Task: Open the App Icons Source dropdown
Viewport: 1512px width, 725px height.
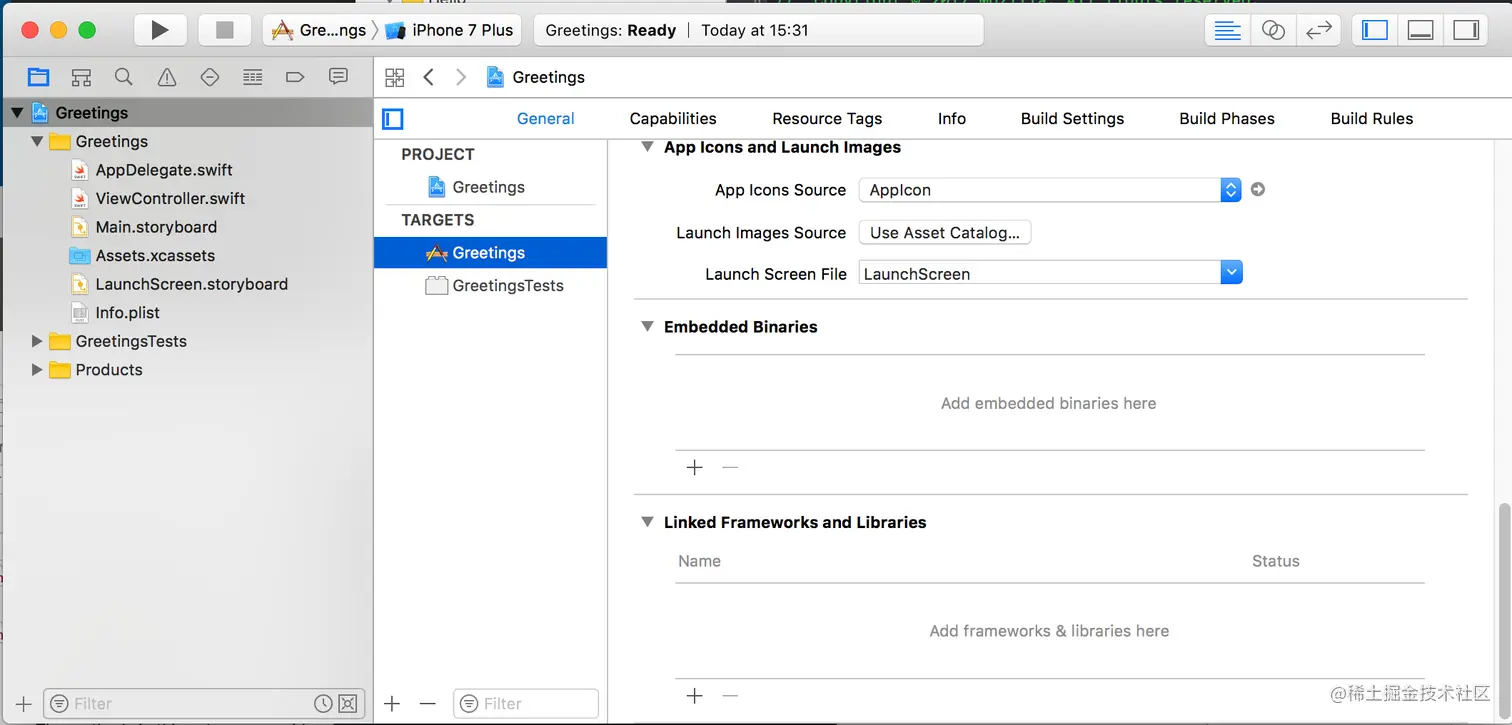Action: 1050,190
